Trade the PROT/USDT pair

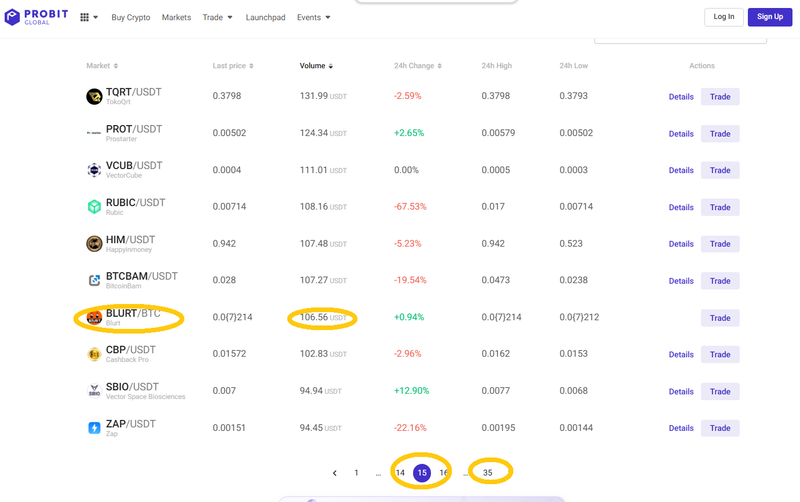click(720, 134)
